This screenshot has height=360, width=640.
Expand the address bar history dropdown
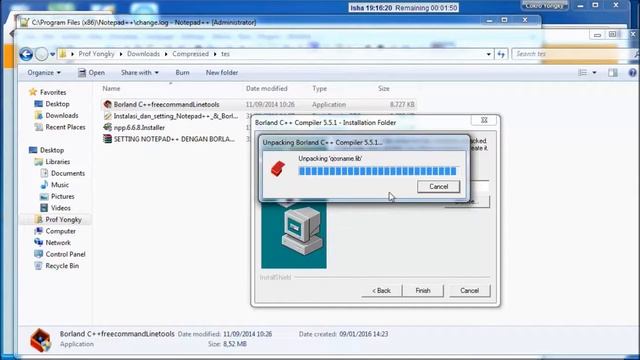[489, 54]
